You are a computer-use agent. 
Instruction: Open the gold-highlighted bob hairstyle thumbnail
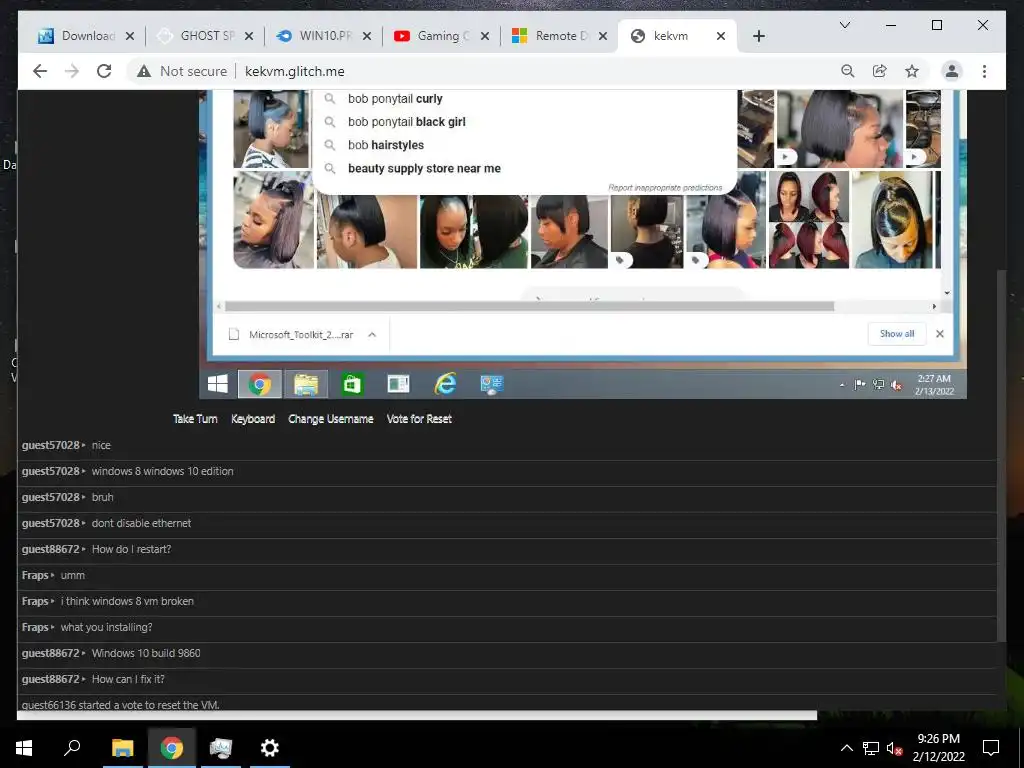click(892, 219)
